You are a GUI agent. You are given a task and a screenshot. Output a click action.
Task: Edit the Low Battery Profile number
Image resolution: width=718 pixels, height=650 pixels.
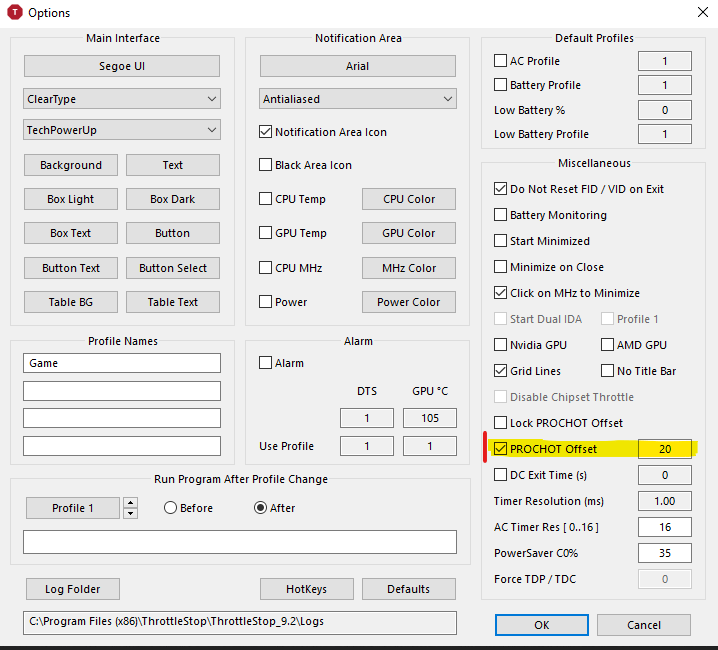665,134
